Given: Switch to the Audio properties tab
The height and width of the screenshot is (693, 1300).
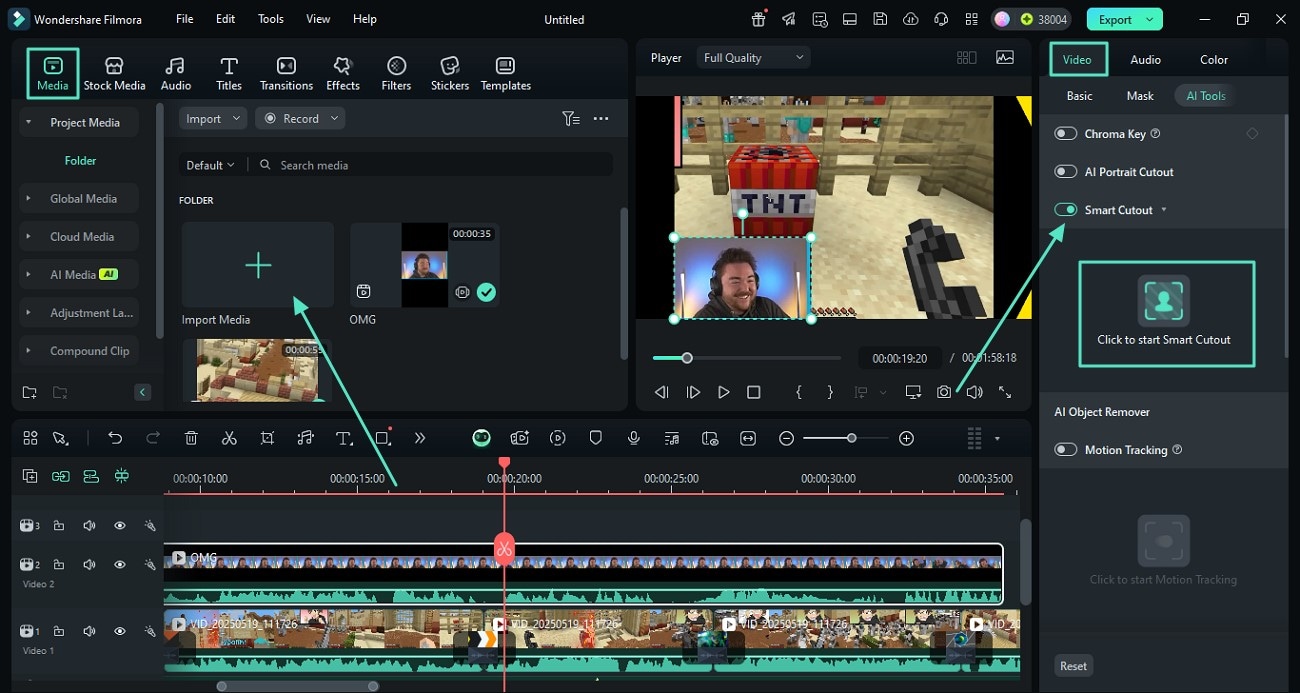Looking at the screenshot, I should [x=1145, y=60].
